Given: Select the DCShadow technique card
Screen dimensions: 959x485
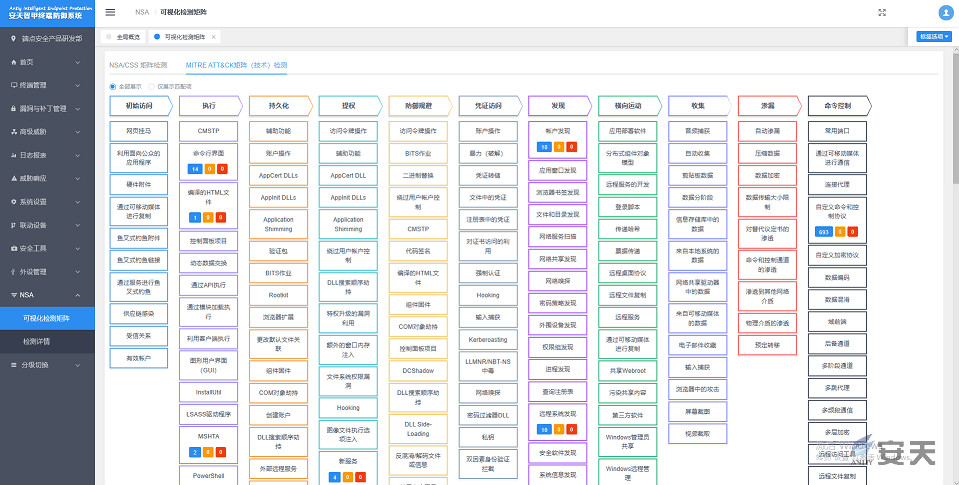Looking at the screenshot, I should 418,371.
